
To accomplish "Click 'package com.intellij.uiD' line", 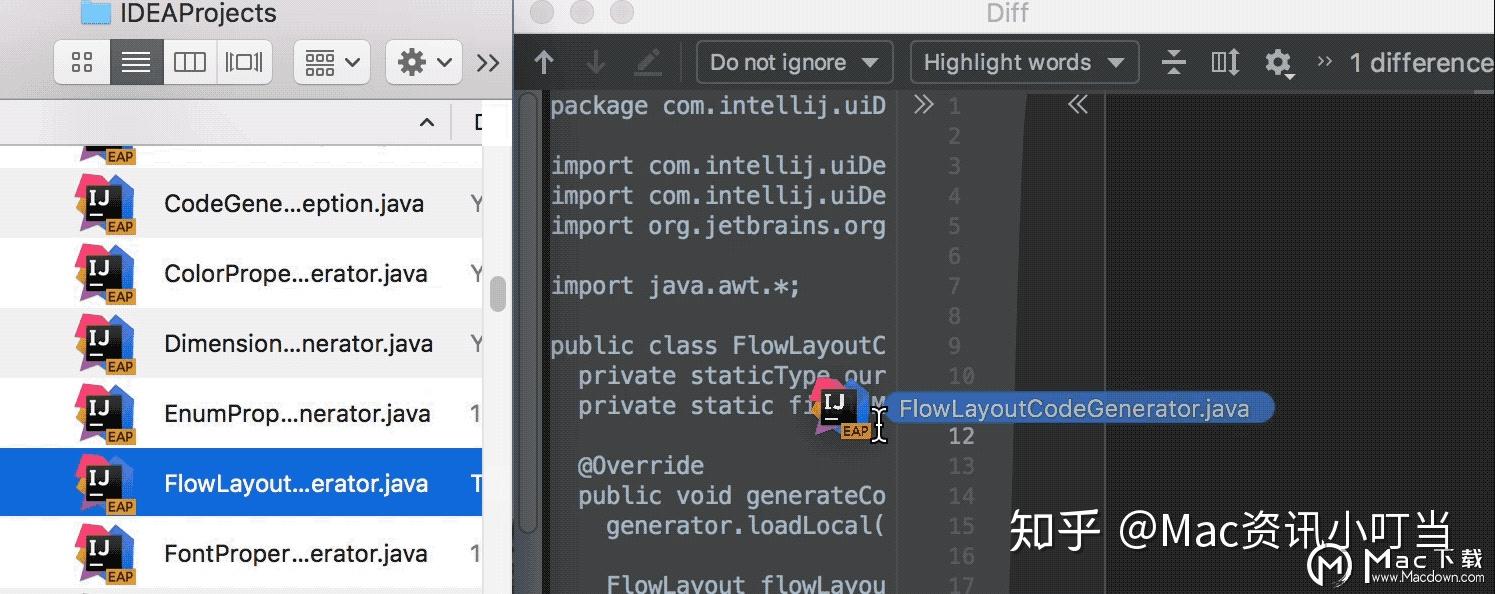I will (x=718, y=106).
